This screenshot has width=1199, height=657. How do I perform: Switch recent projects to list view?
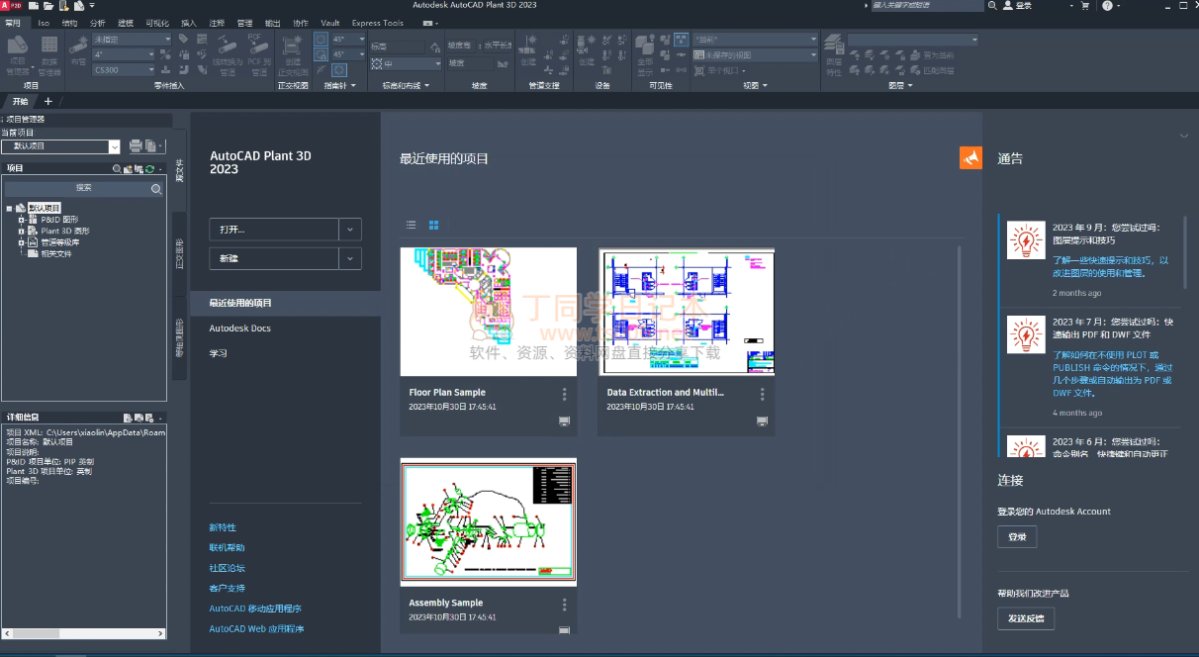(x=411, y=225)
